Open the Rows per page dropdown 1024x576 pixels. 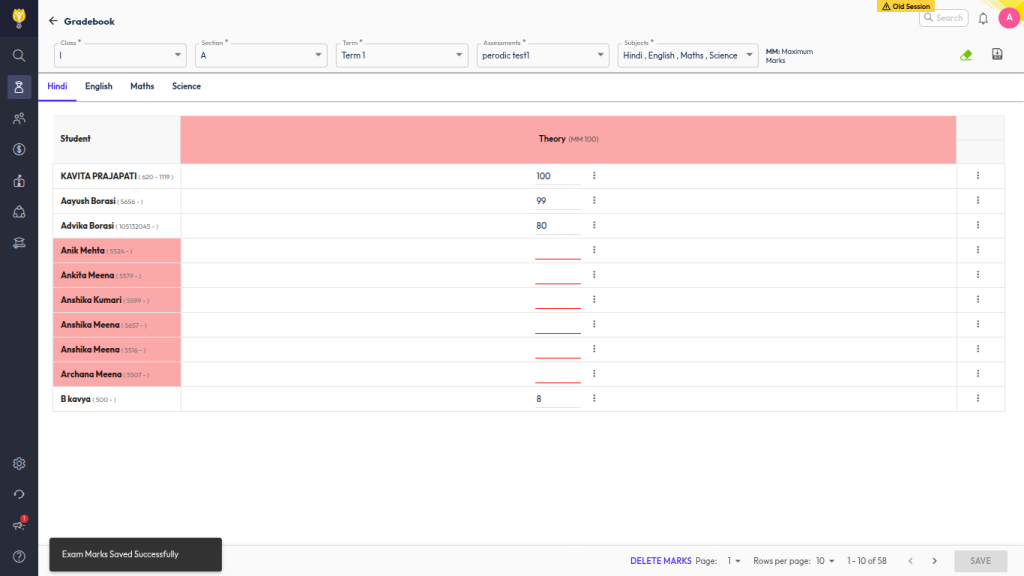pyautogui.click(x=825, y=561)
